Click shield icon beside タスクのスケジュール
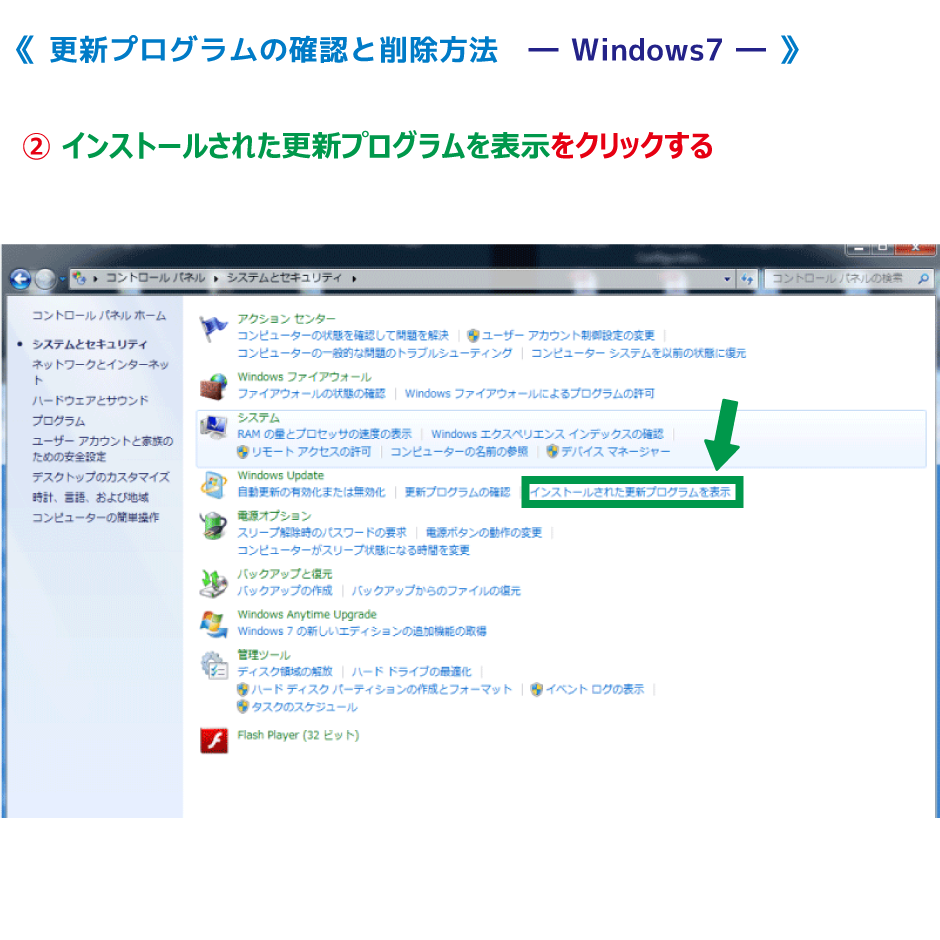Viewport: 940px width, 940px height. [243, 707]
